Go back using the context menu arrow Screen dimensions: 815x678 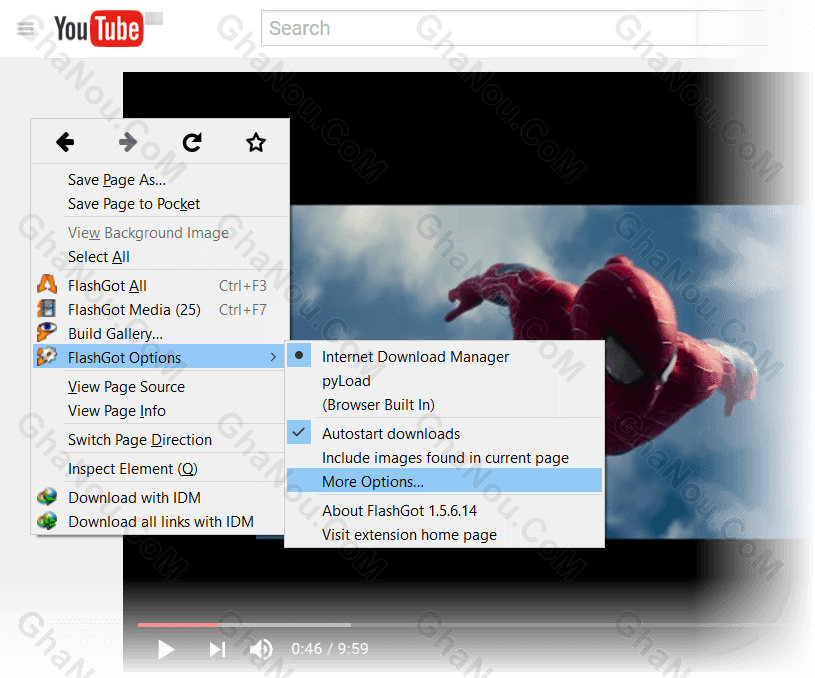pyautogui.click(x=65, y=142)
